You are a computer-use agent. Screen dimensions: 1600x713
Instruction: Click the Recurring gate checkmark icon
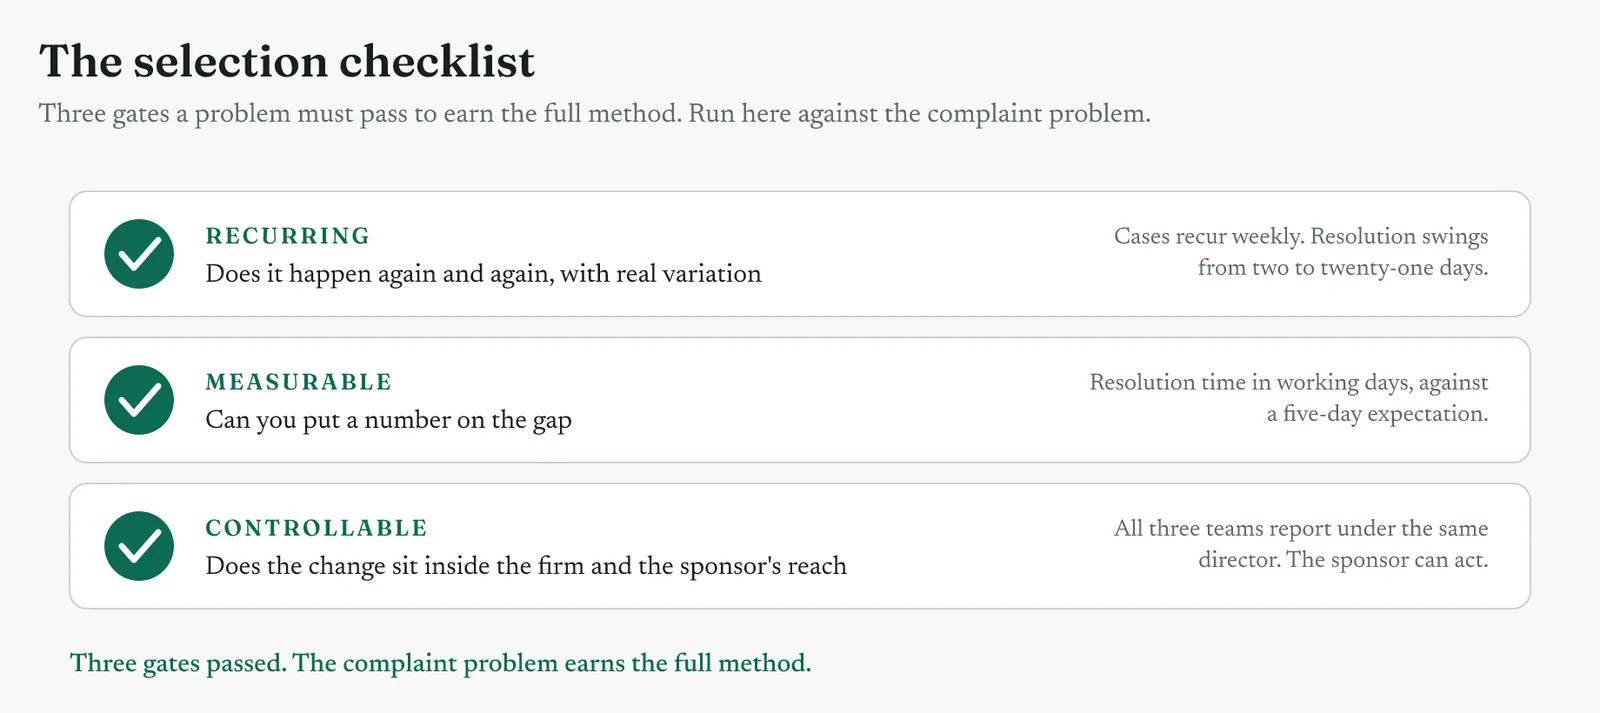coord(139,254)
